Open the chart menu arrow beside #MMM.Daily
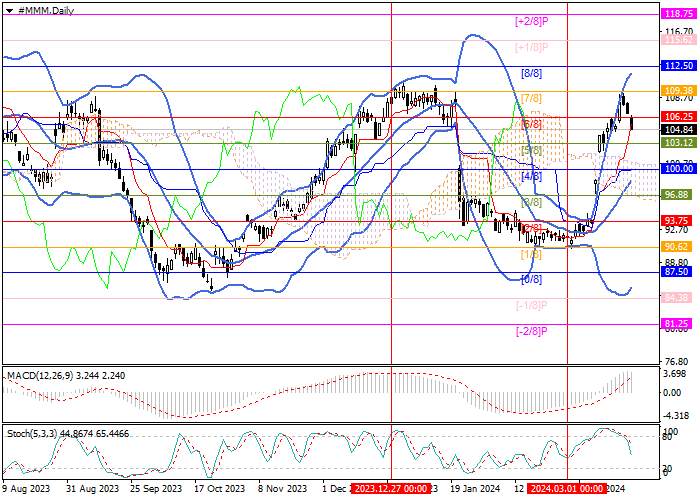Image resolution: width=700 pixels, height=500 pixels. [9, 11]
